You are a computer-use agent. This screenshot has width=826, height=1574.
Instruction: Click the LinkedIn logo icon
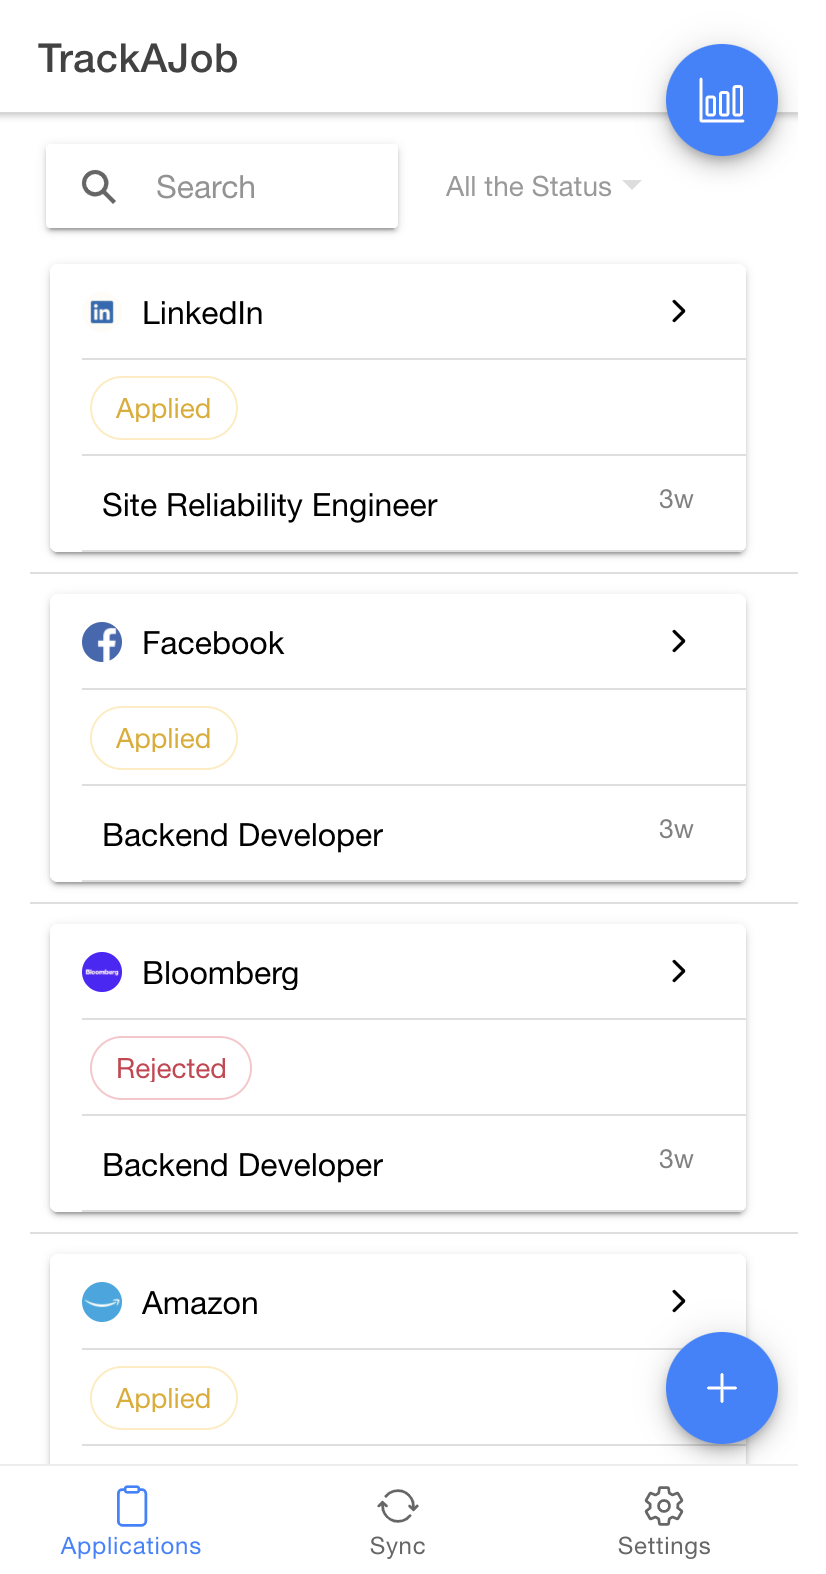pos(102,312)
